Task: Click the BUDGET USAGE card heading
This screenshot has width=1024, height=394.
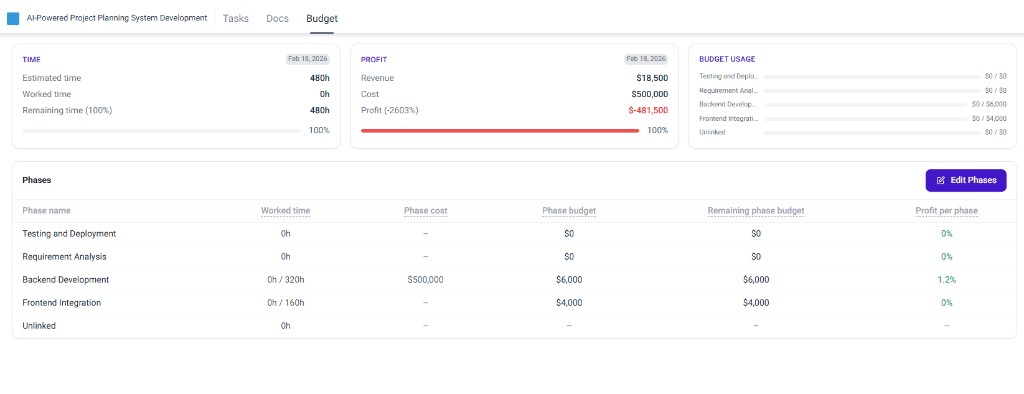Action: [727, 59]
